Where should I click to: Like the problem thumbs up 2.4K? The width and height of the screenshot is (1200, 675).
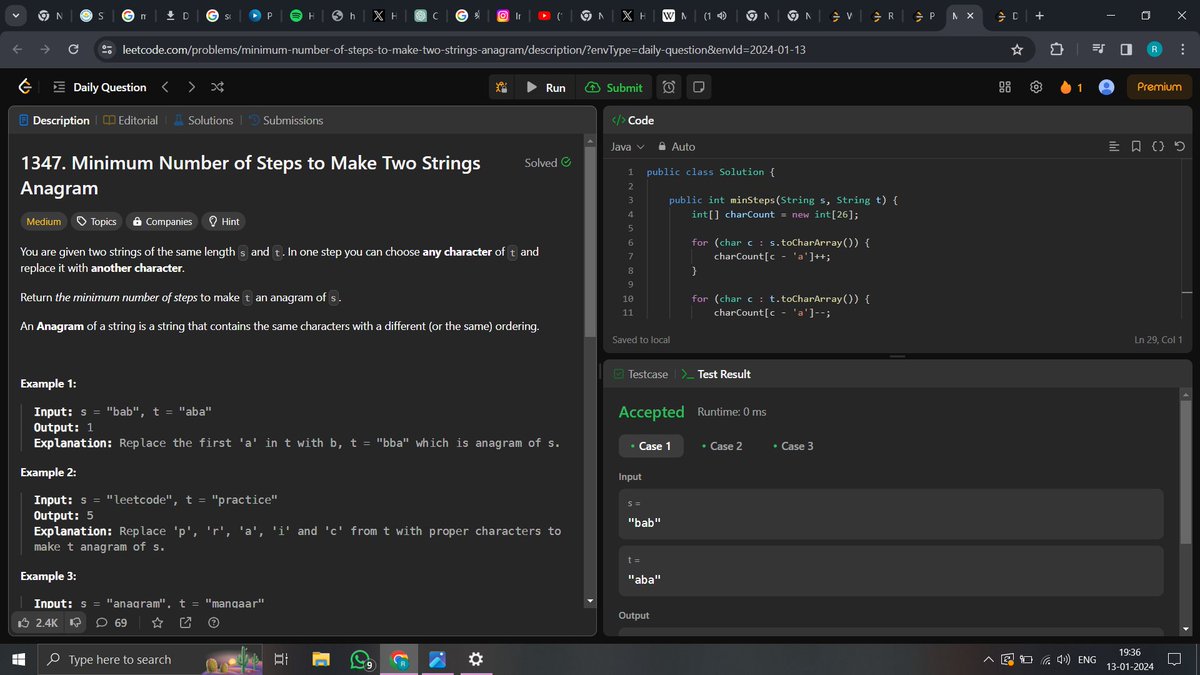click(x=38, y=623)
